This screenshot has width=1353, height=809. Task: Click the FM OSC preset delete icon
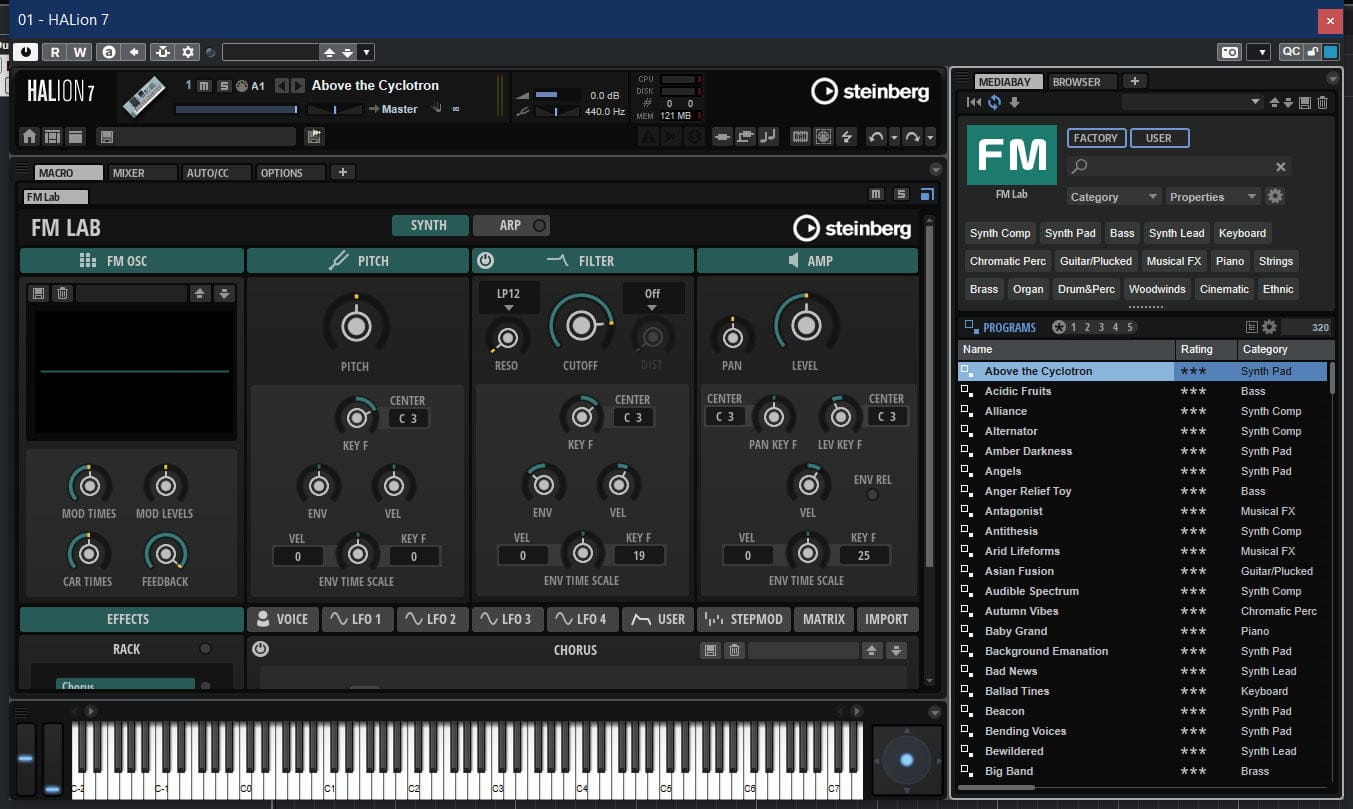pos(62,293)
